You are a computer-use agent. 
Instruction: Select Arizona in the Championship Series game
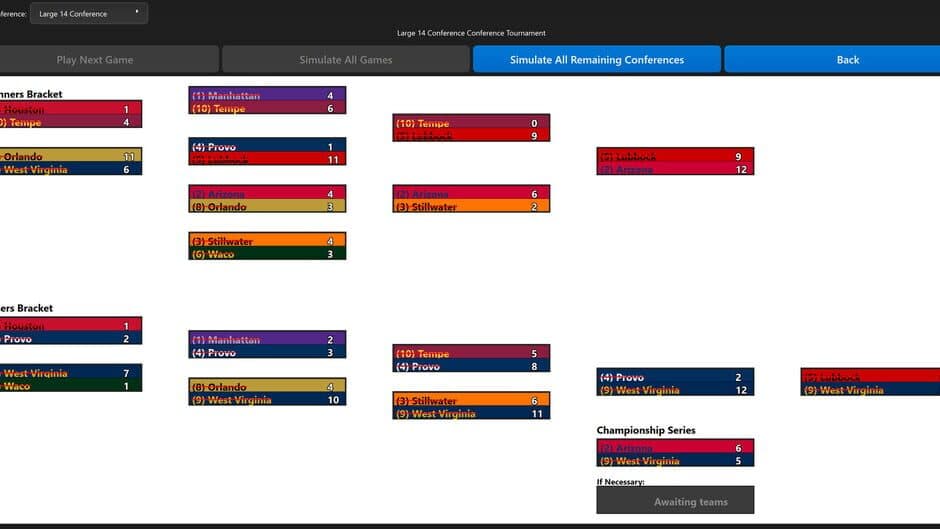tap(675, 448)
